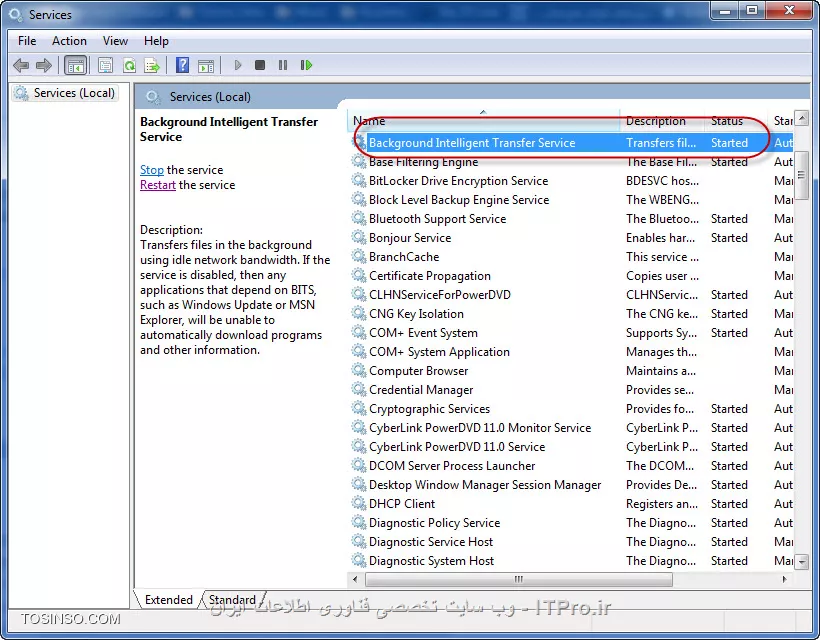The image size is (820, 640).
Task: Switch to the Extended tab
Action: tap(168, 600)
